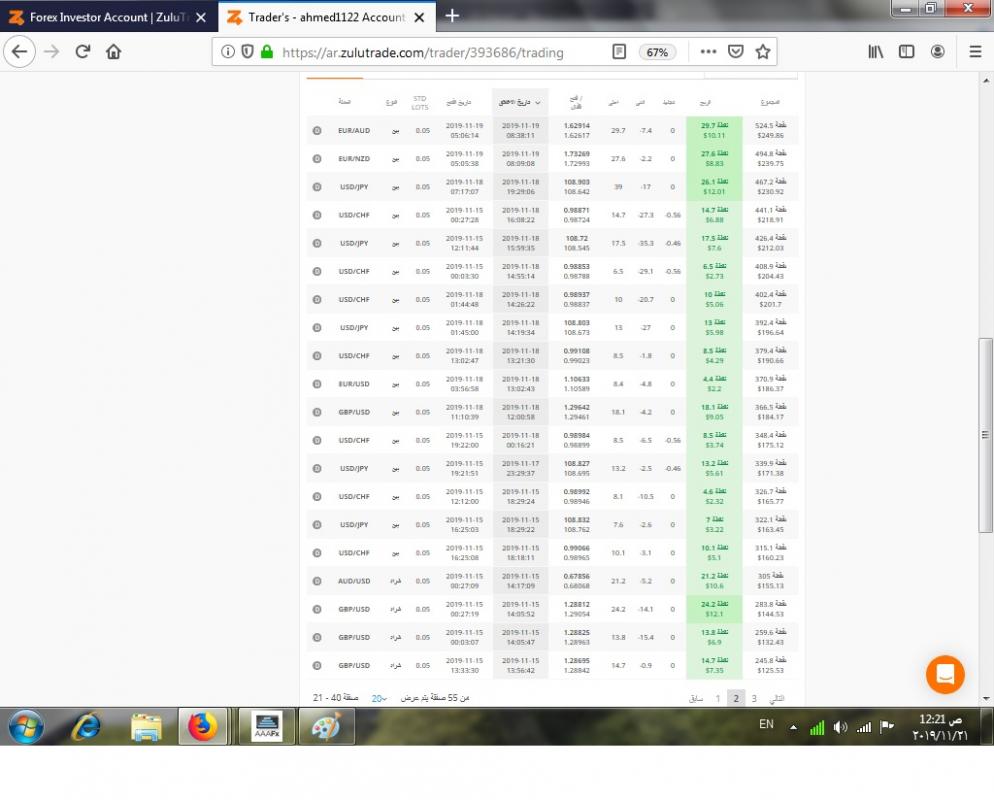Open the AAAFx taskbar application
The width and height of the screenshot is (994, 800).
267,726
